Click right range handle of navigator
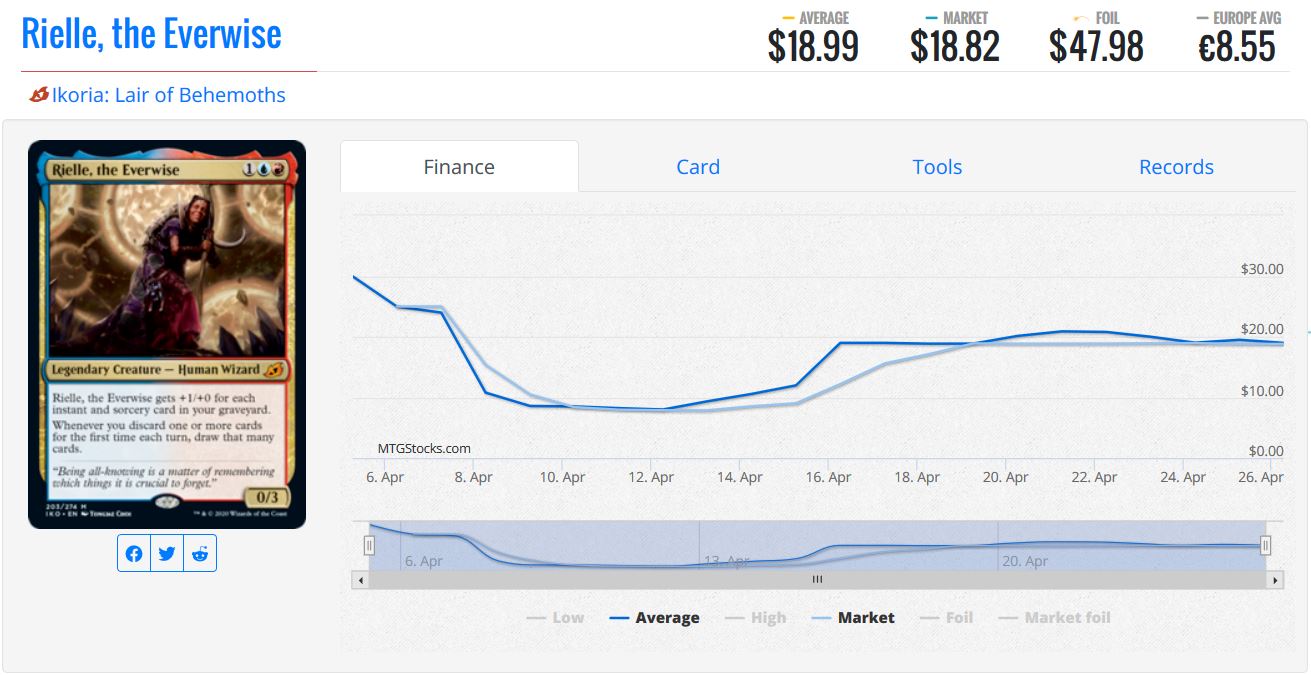 click(x=1266, y=545)
